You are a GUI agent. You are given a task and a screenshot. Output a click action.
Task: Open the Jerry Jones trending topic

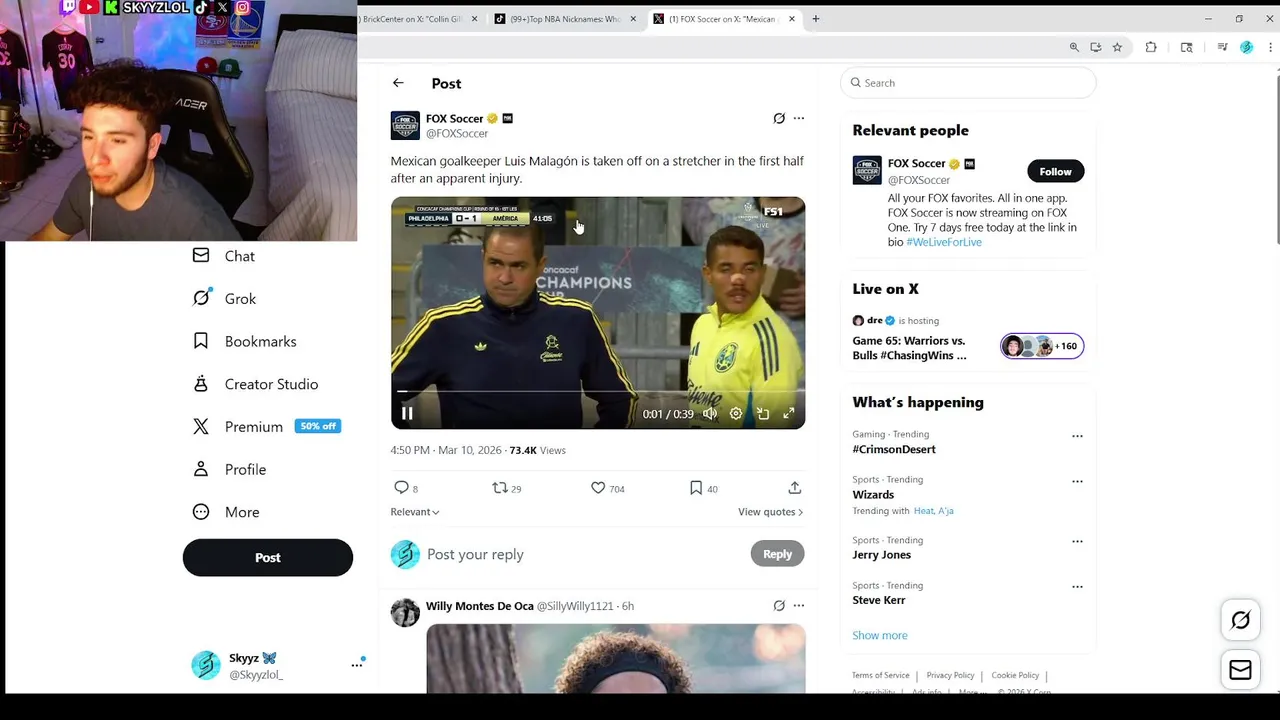tap(882, 555)
